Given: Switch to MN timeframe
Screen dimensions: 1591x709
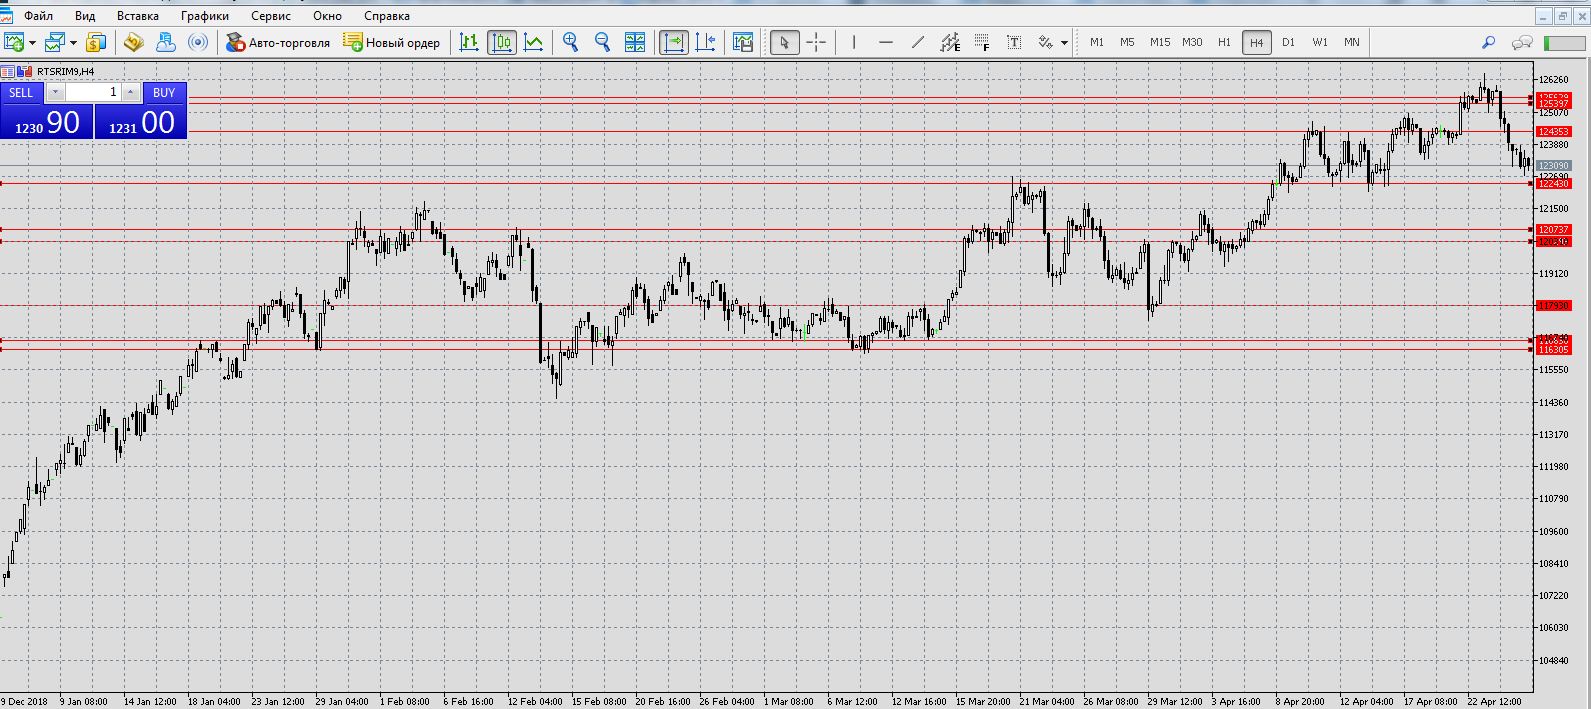Looking at the screenshot, I should [1352, 42].
